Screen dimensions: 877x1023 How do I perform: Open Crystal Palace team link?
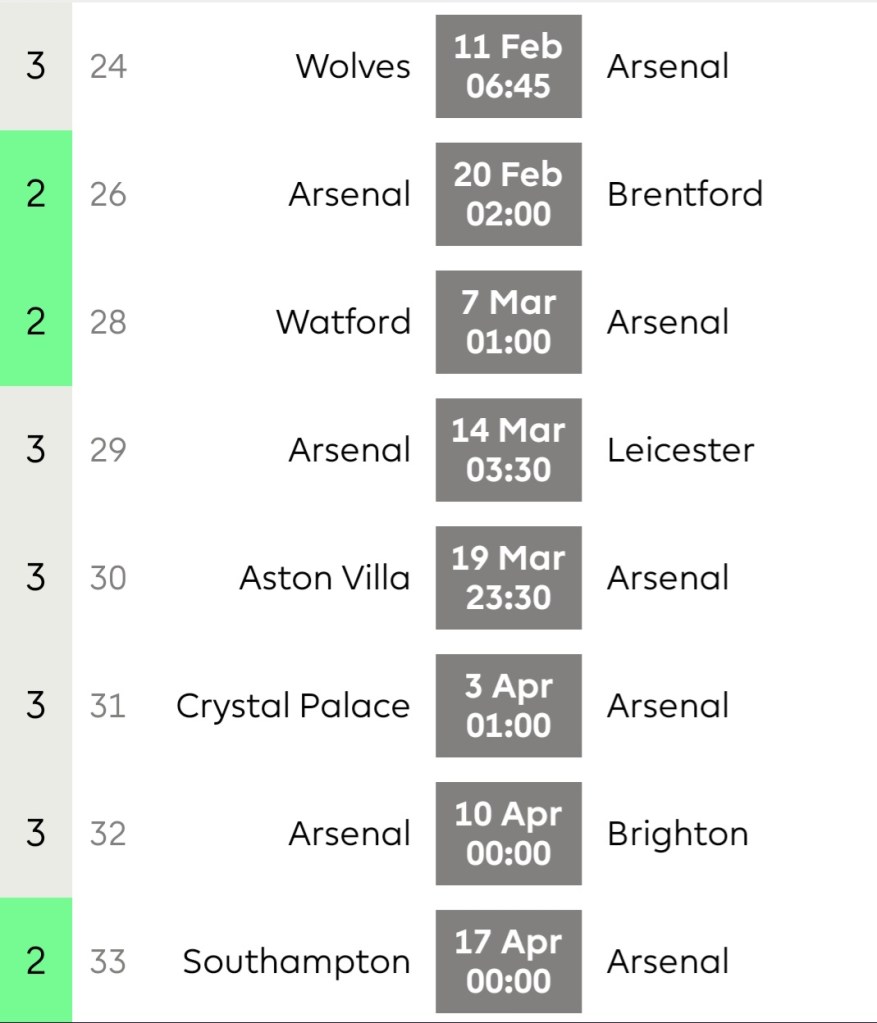(293, 706)
